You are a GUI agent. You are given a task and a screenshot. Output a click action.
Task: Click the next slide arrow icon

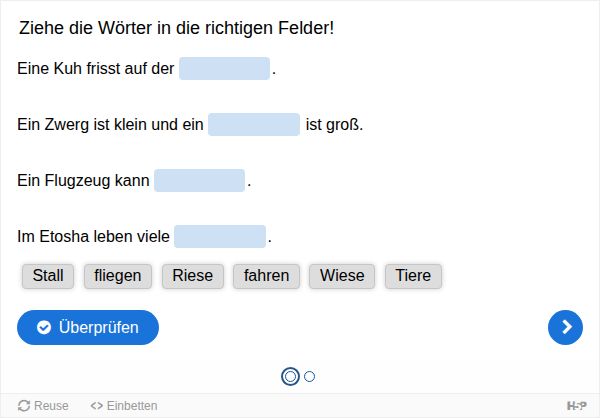pos(565,327)
